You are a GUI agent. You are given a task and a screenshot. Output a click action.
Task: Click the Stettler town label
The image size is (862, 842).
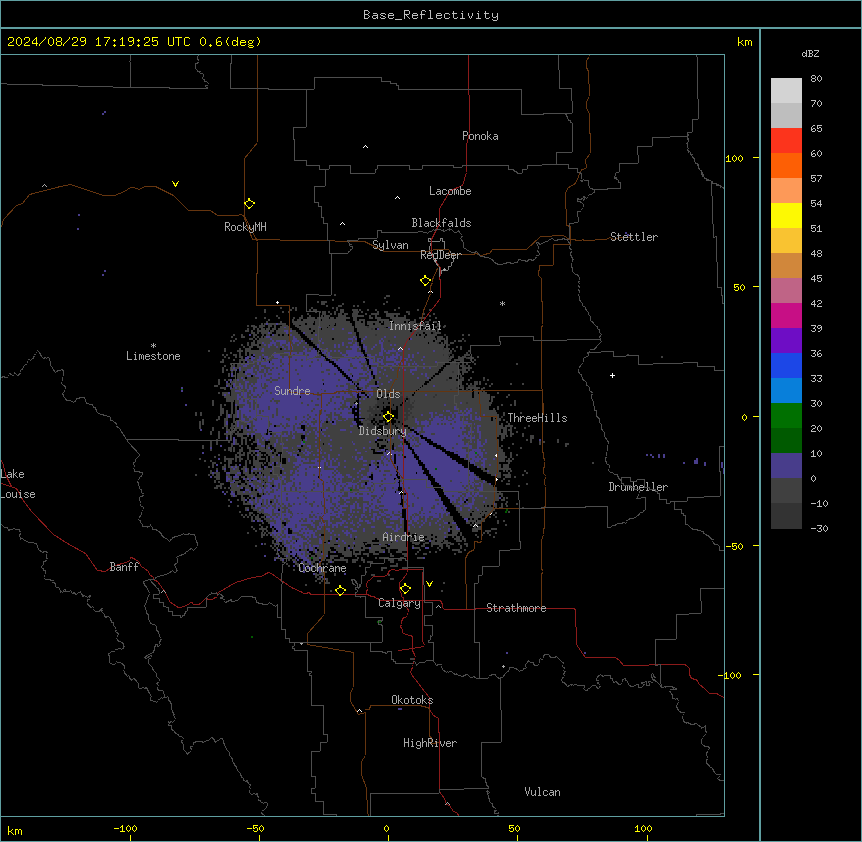point(634,237)
